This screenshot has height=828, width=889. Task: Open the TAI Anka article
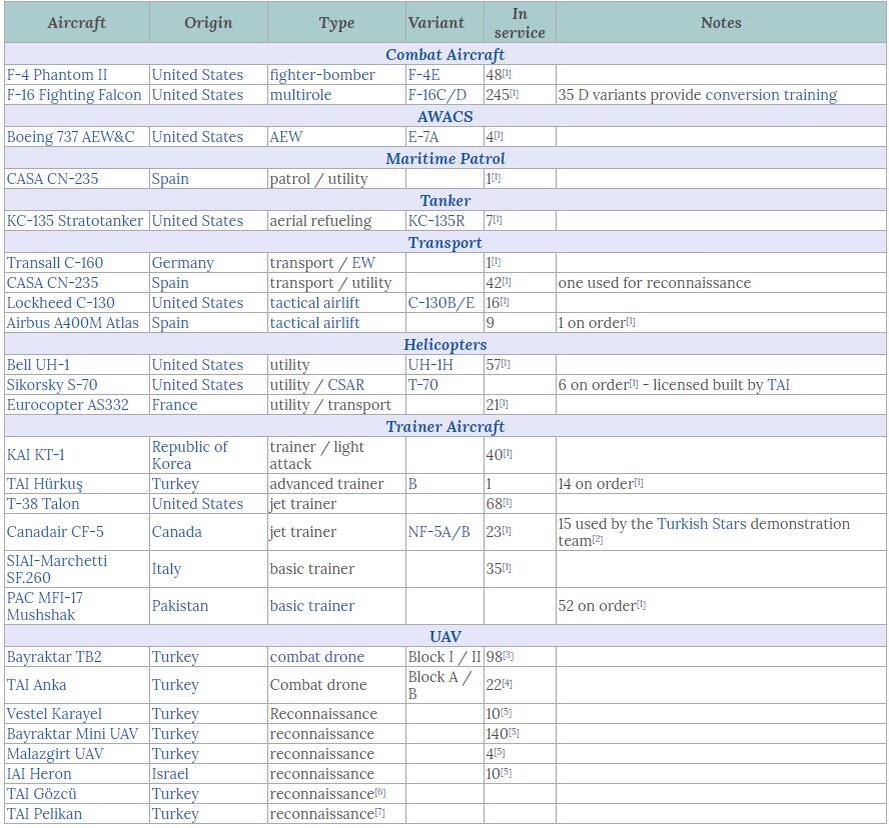[x=36, y=685]
